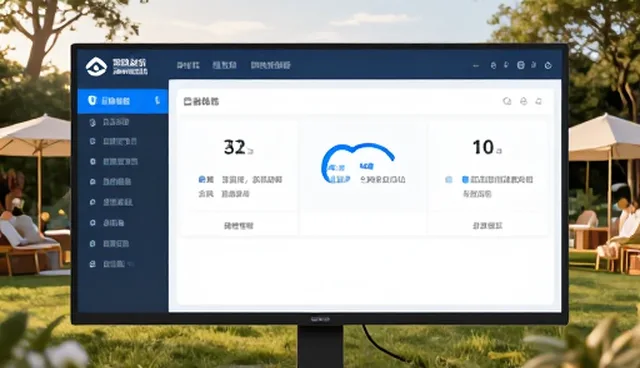This screenshot has height=368, width=640.
Task: Click the round globe-style header icon
Action: (x=520, y=65)
